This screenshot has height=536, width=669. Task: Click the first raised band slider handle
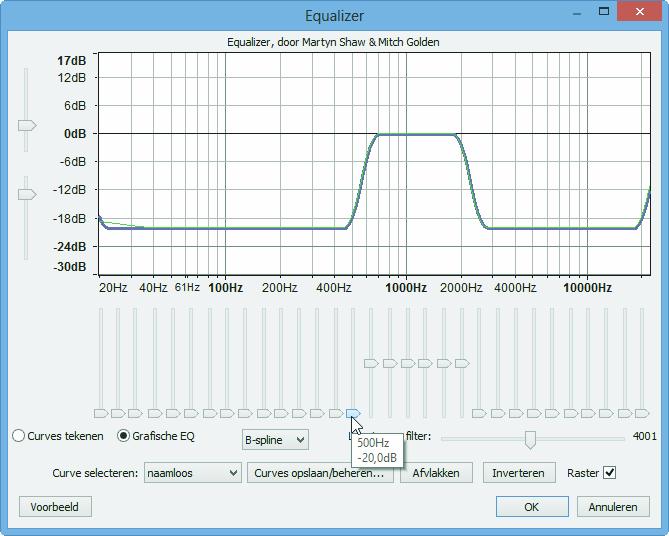pyautogui.click(x=371, y=363)
